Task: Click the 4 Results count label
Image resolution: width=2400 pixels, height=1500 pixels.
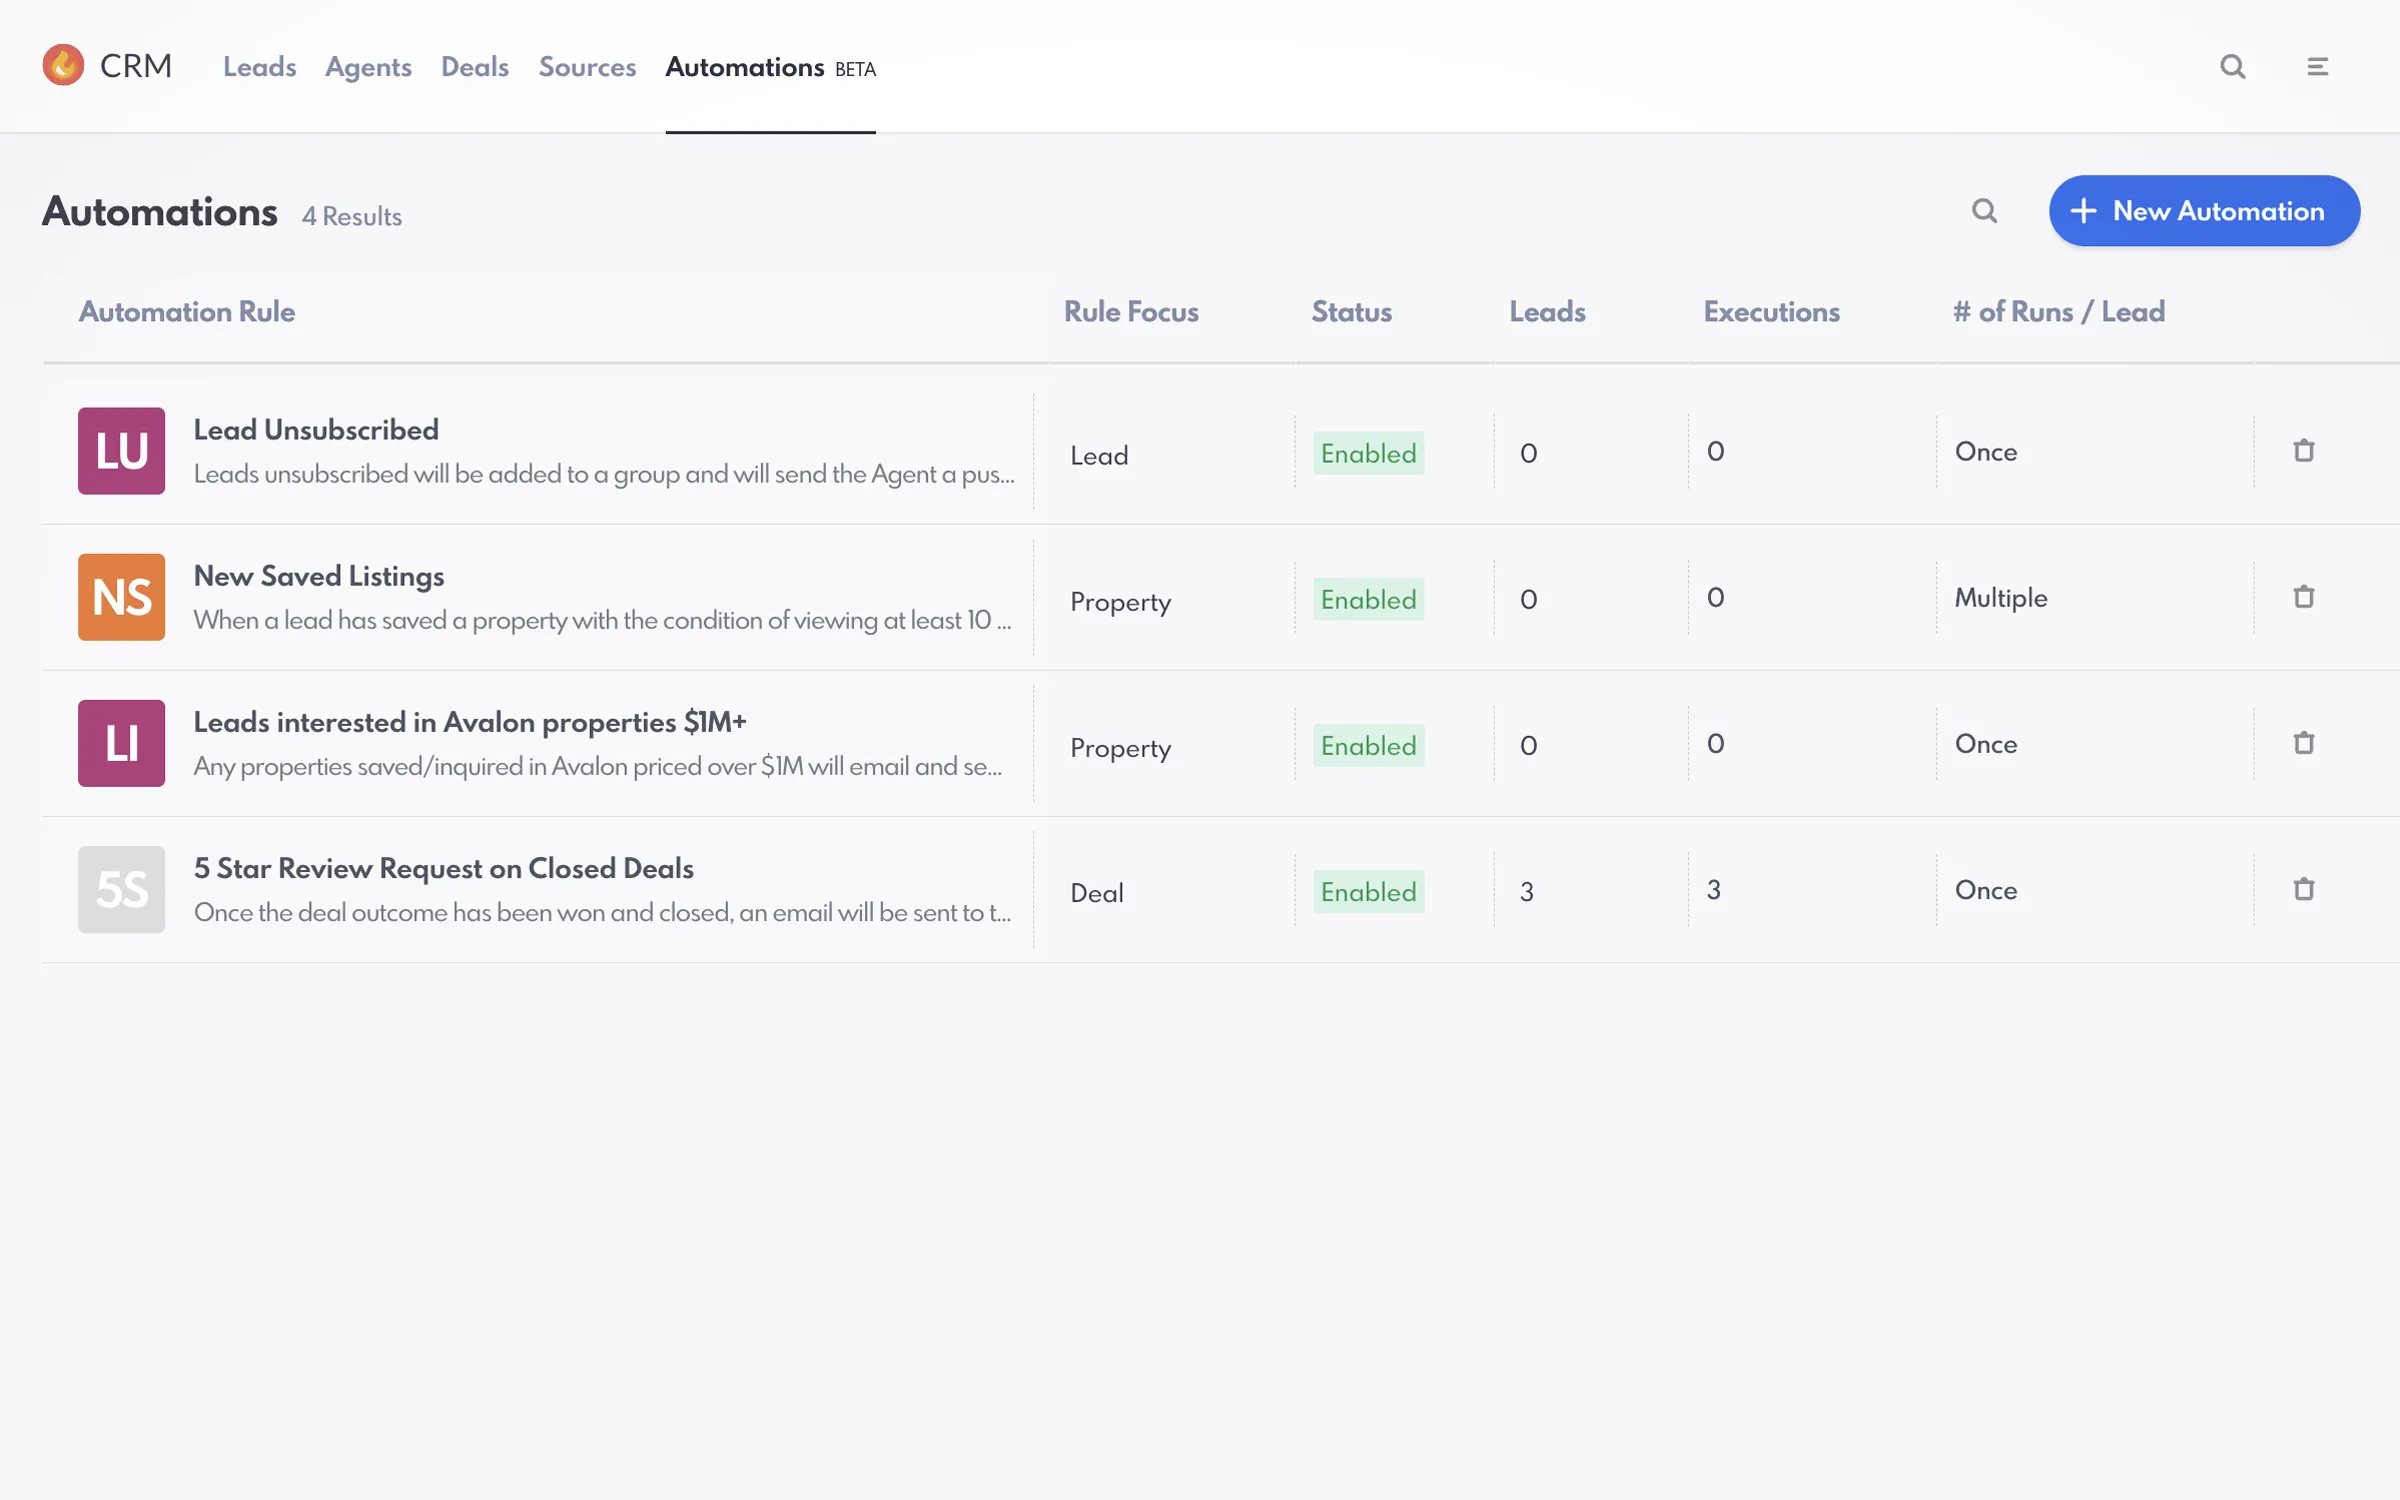Action: pyautogui.click(x=352, y=216)
